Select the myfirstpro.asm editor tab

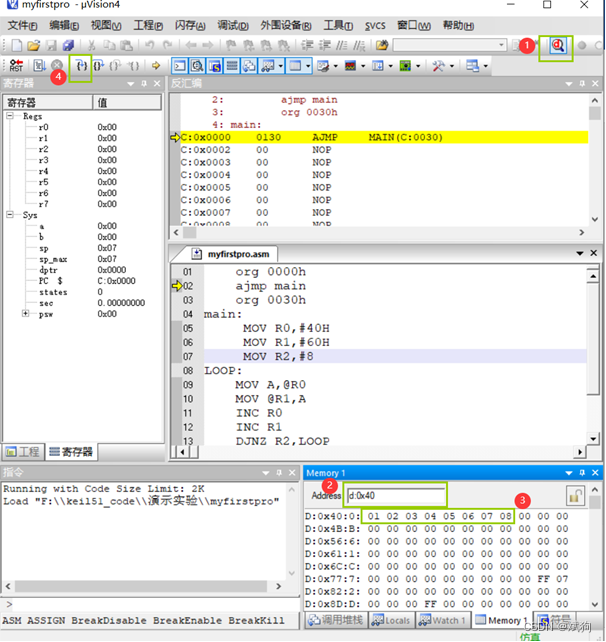(x=231, y=254)
